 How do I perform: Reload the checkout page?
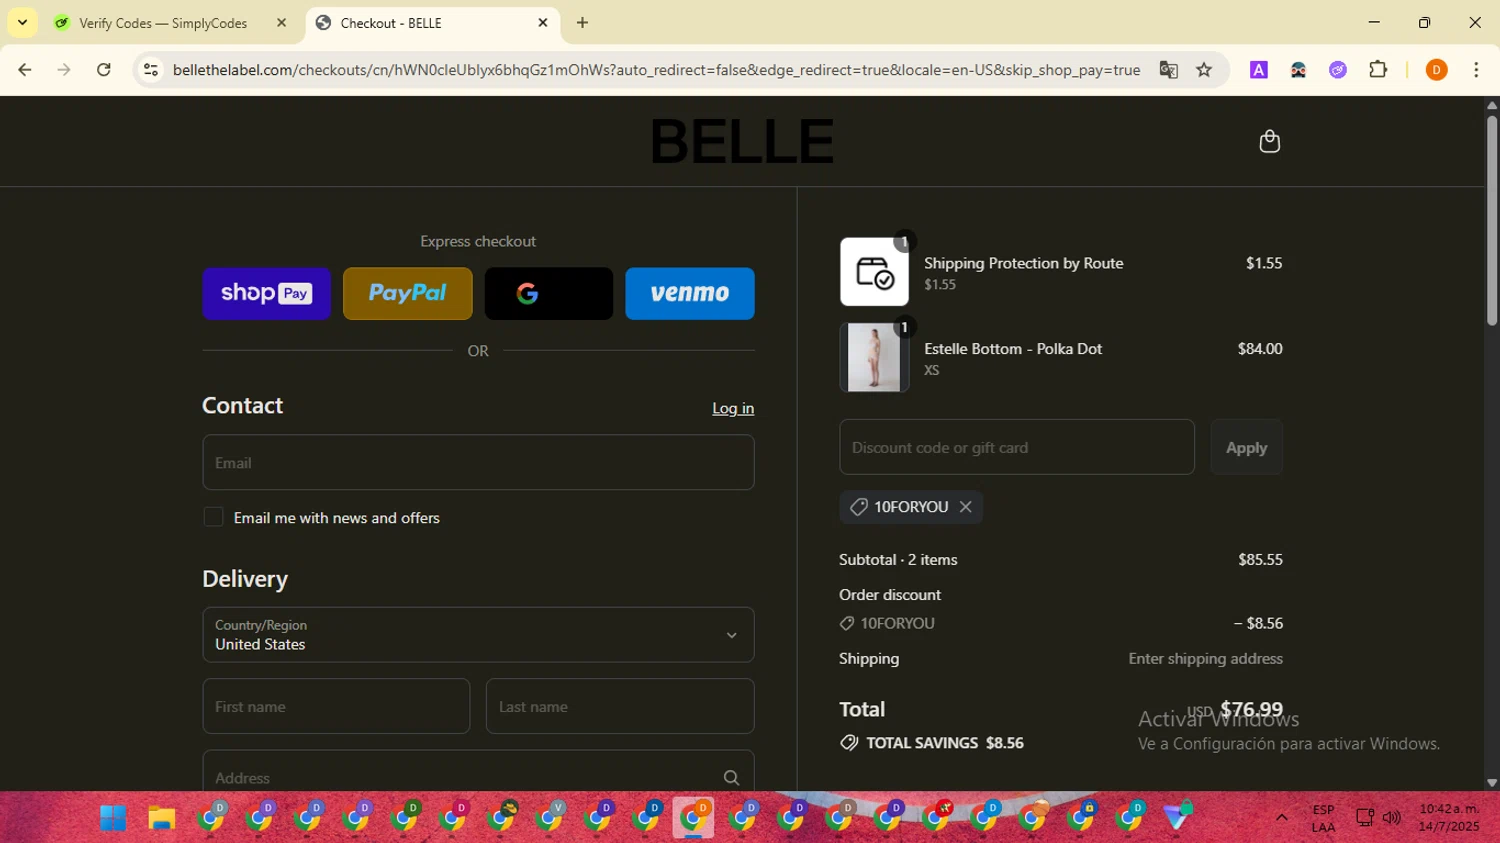click(x=103, y=70)
